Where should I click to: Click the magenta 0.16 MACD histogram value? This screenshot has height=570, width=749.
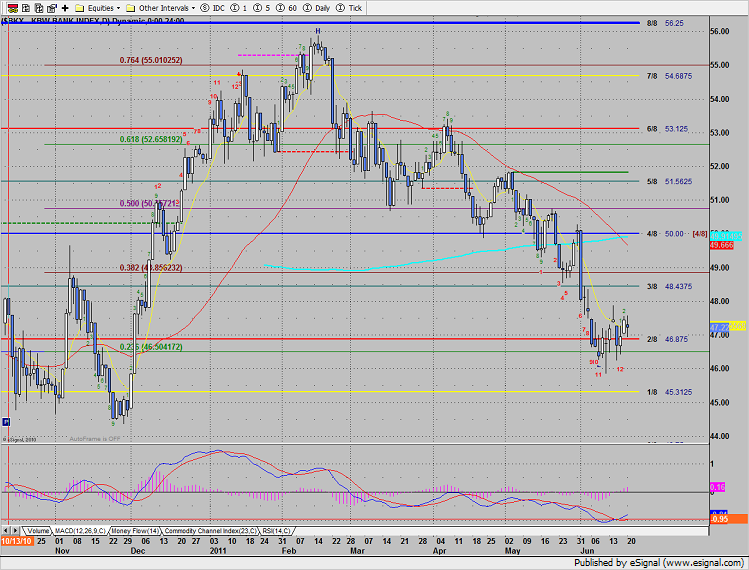tap(717, 487)
